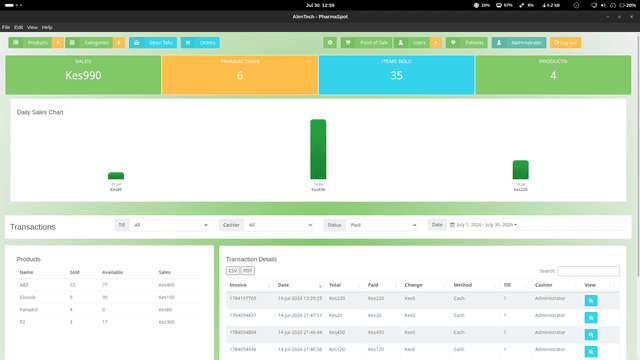Screen dimensions: 640x360
Task: Add a new product with plus icon
Action: tap(58, 42)
